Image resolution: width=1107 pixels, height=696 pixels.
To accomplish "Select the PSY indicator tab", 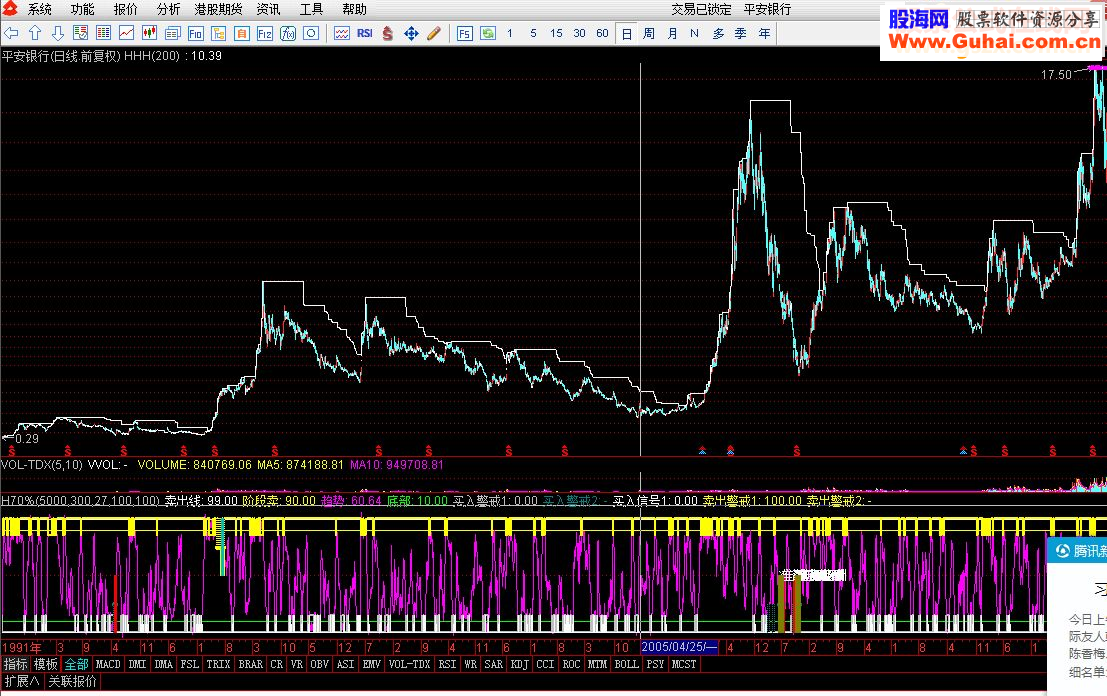I will pyautogui.click(x=655, y=664).
